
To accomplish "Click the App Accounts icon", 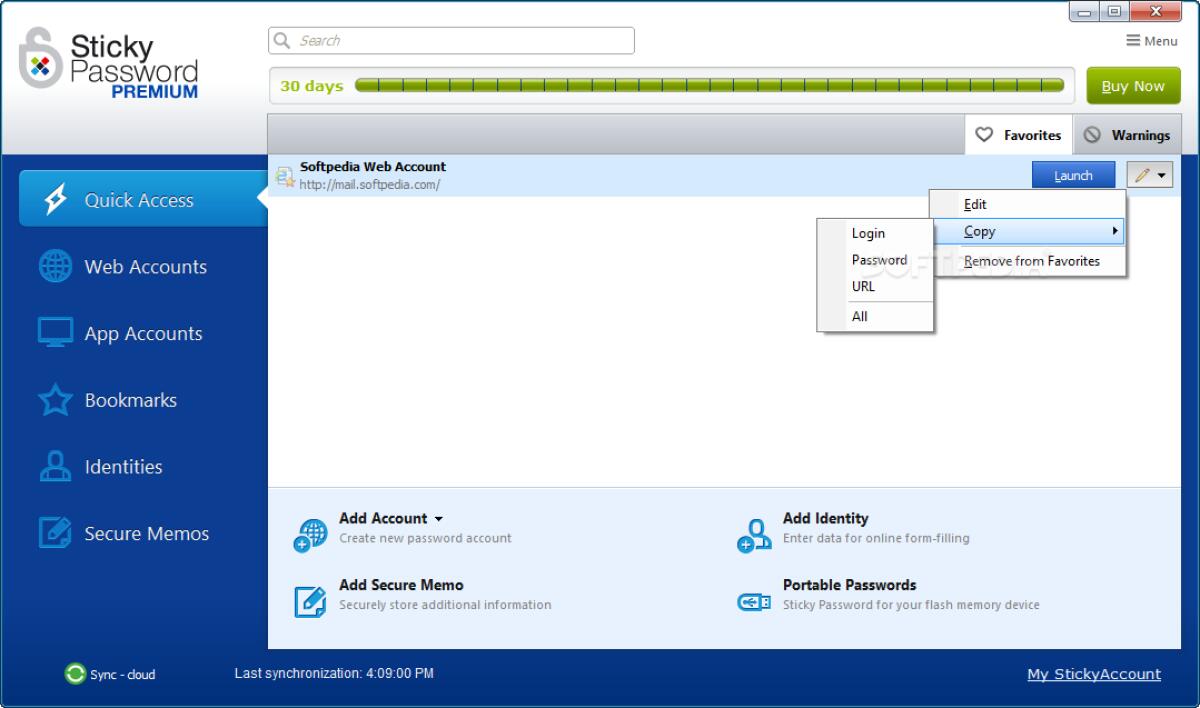I will (56, 333).
